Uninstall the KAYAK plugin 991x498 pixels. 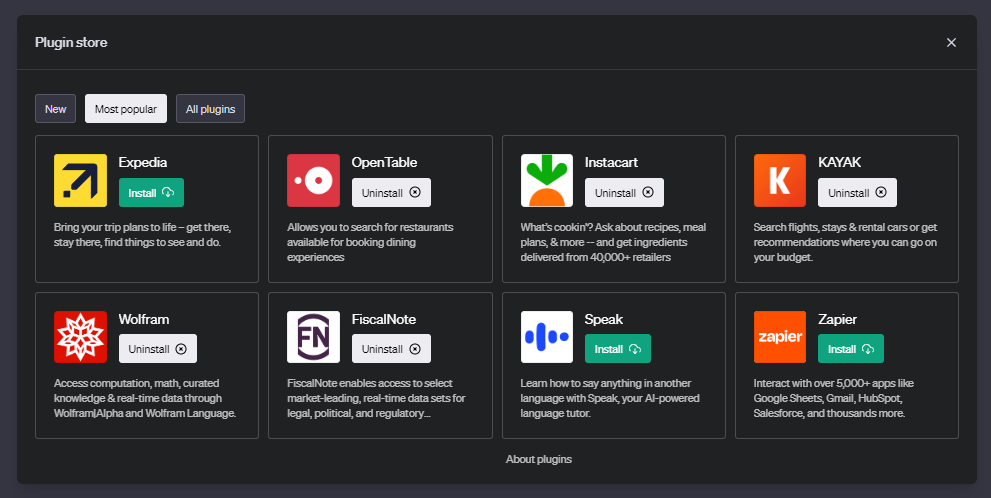[x=858, y=193]
